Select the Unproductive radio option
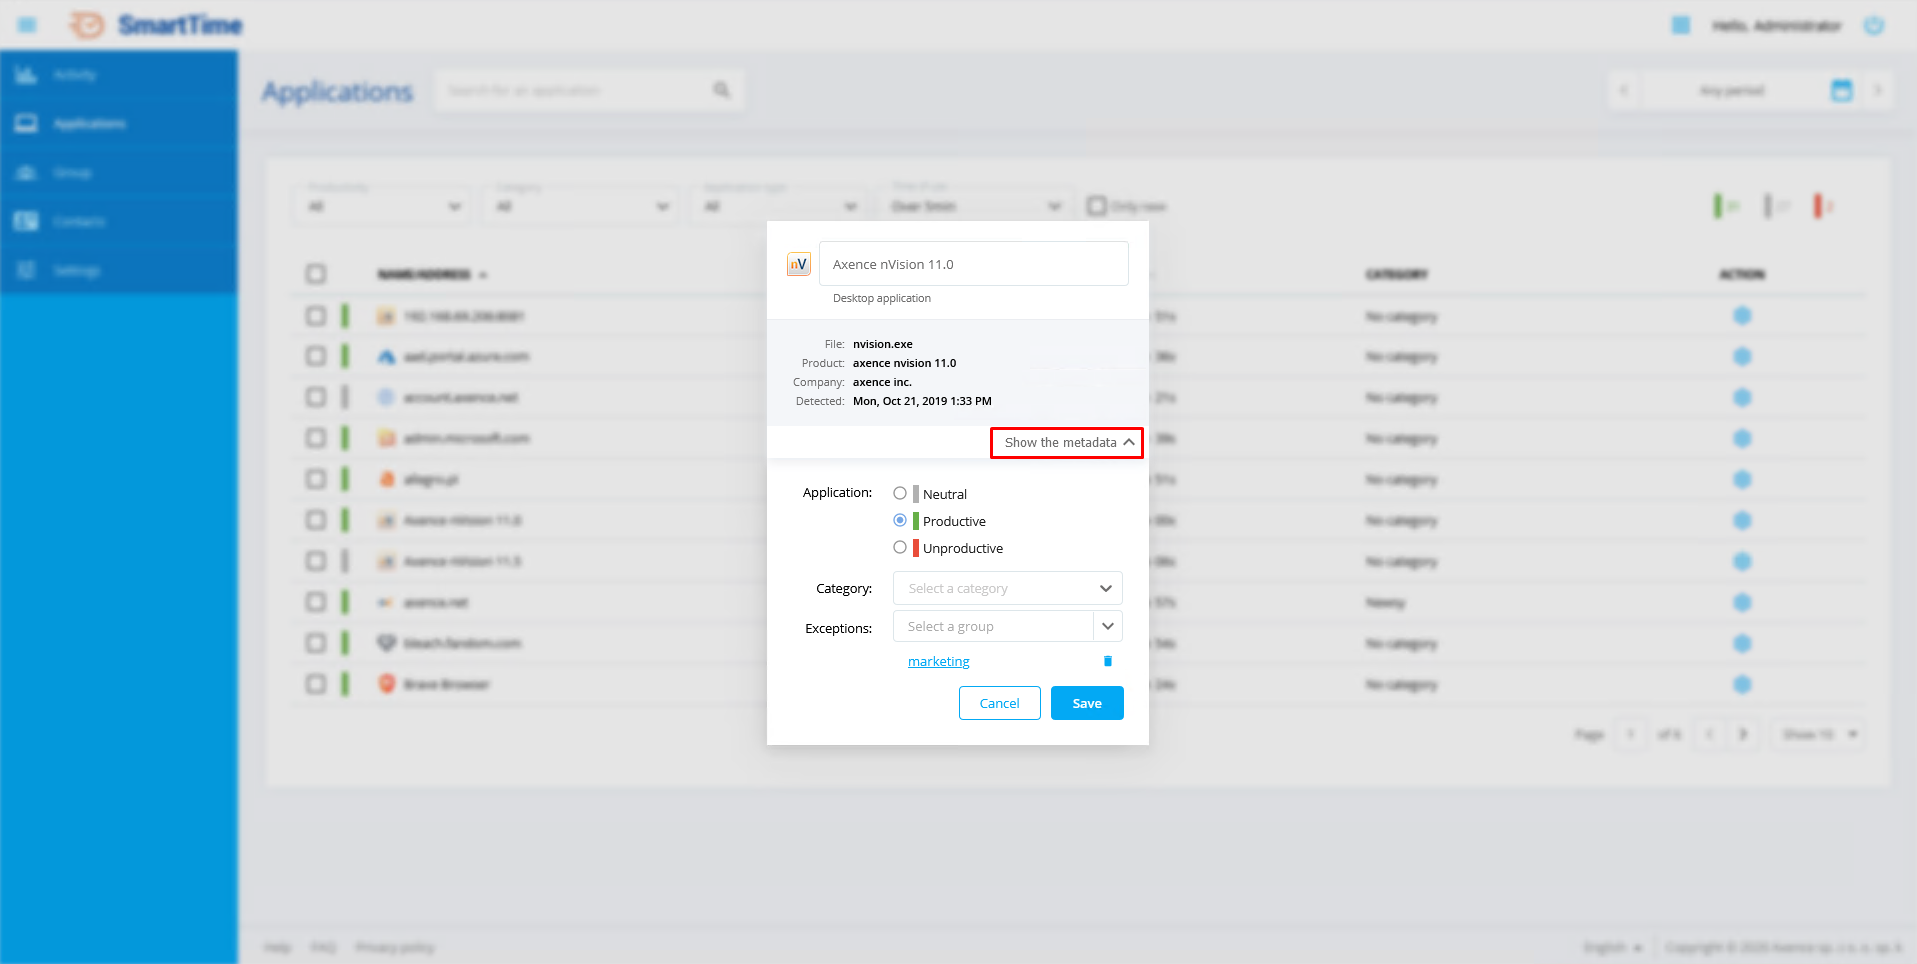The image size is (1917, 964). click(900, 547)
